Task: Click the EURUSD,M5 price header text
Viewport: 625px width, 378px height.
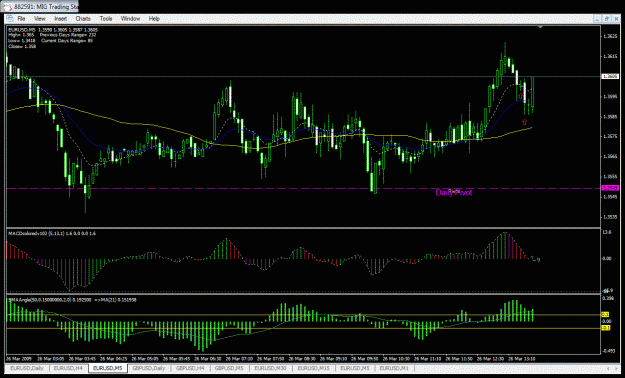Action: pyautogui.click(x=53, y=30)
